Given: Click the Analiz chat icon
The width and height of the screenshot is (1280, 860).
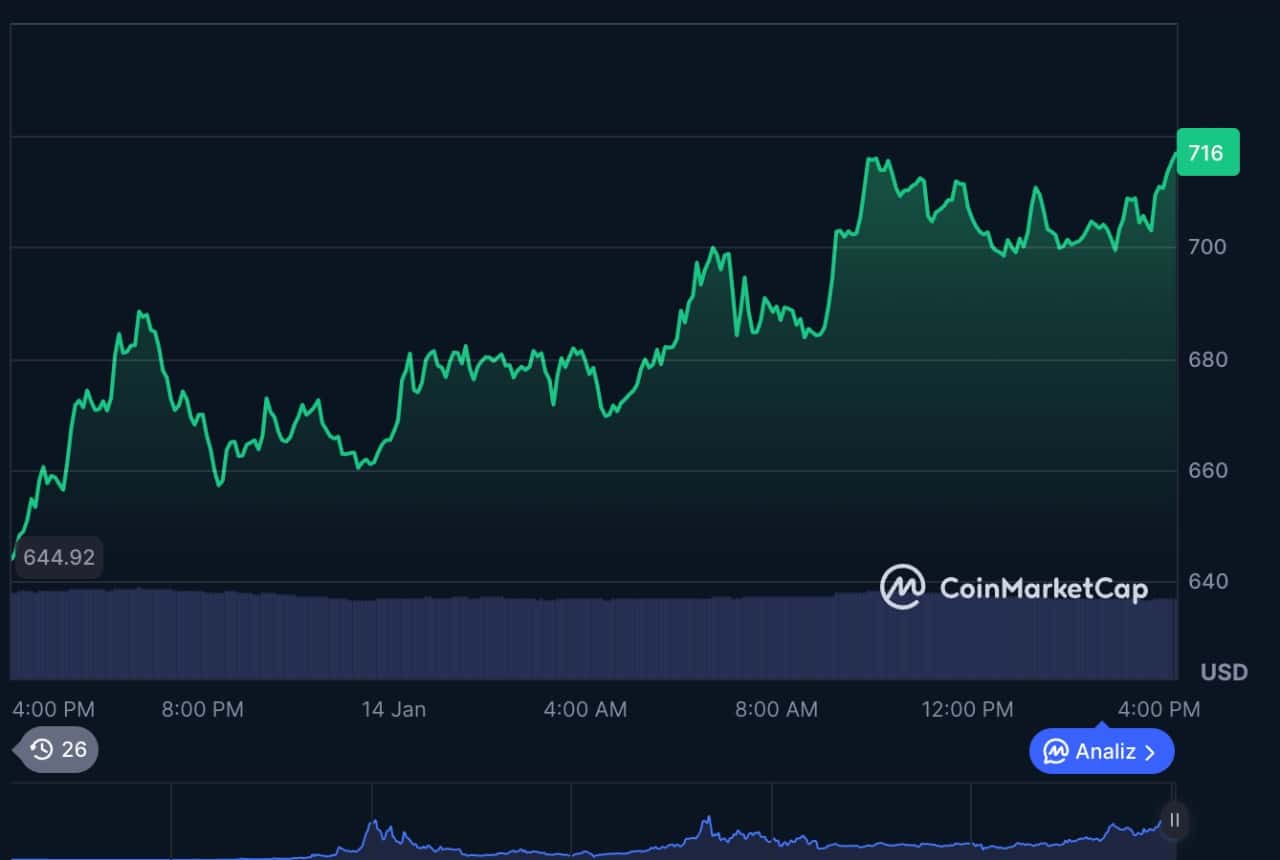Looking at the screenshot, I should 1056,751.
